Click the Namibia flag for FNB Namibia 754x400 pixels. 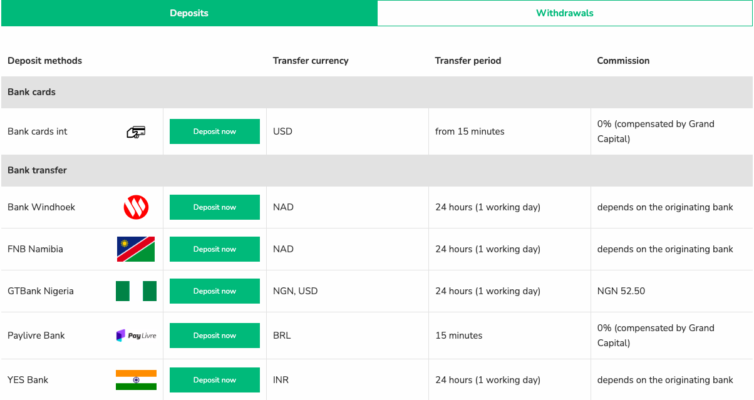pyautogui.click(x=136, y=249)
